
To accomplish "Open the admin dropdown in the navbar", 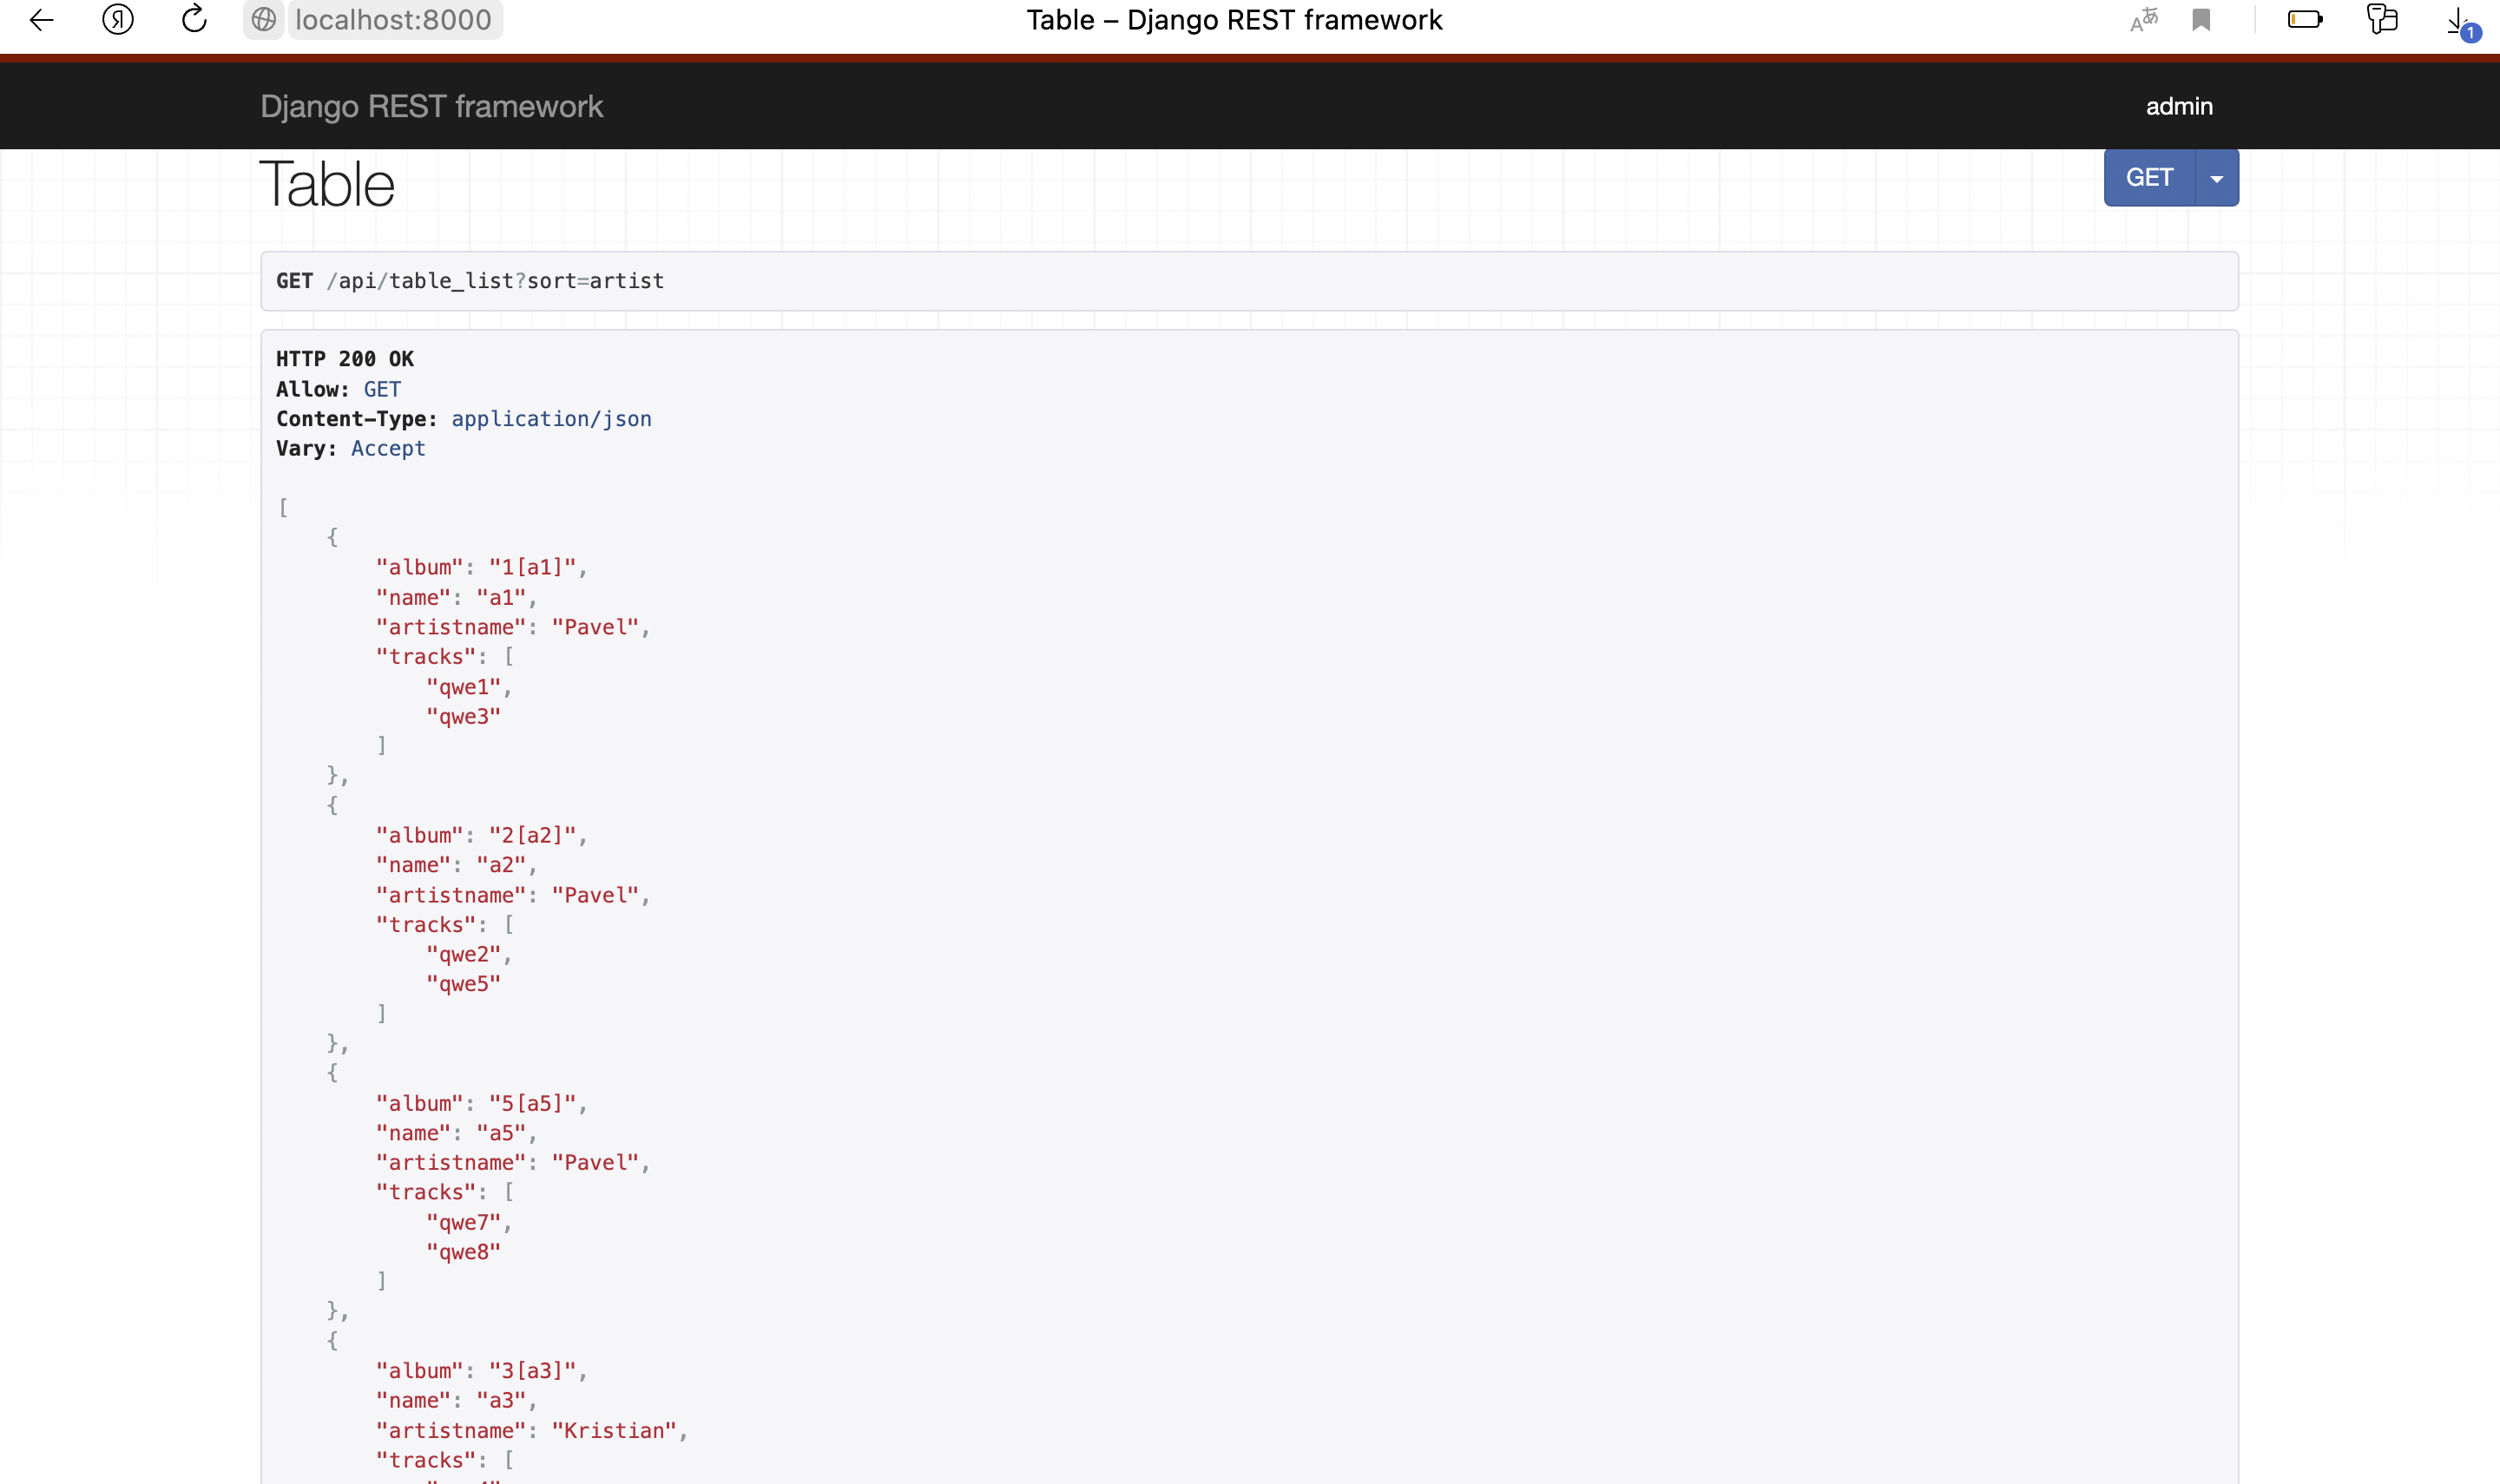I will (x=2178, y=106).
